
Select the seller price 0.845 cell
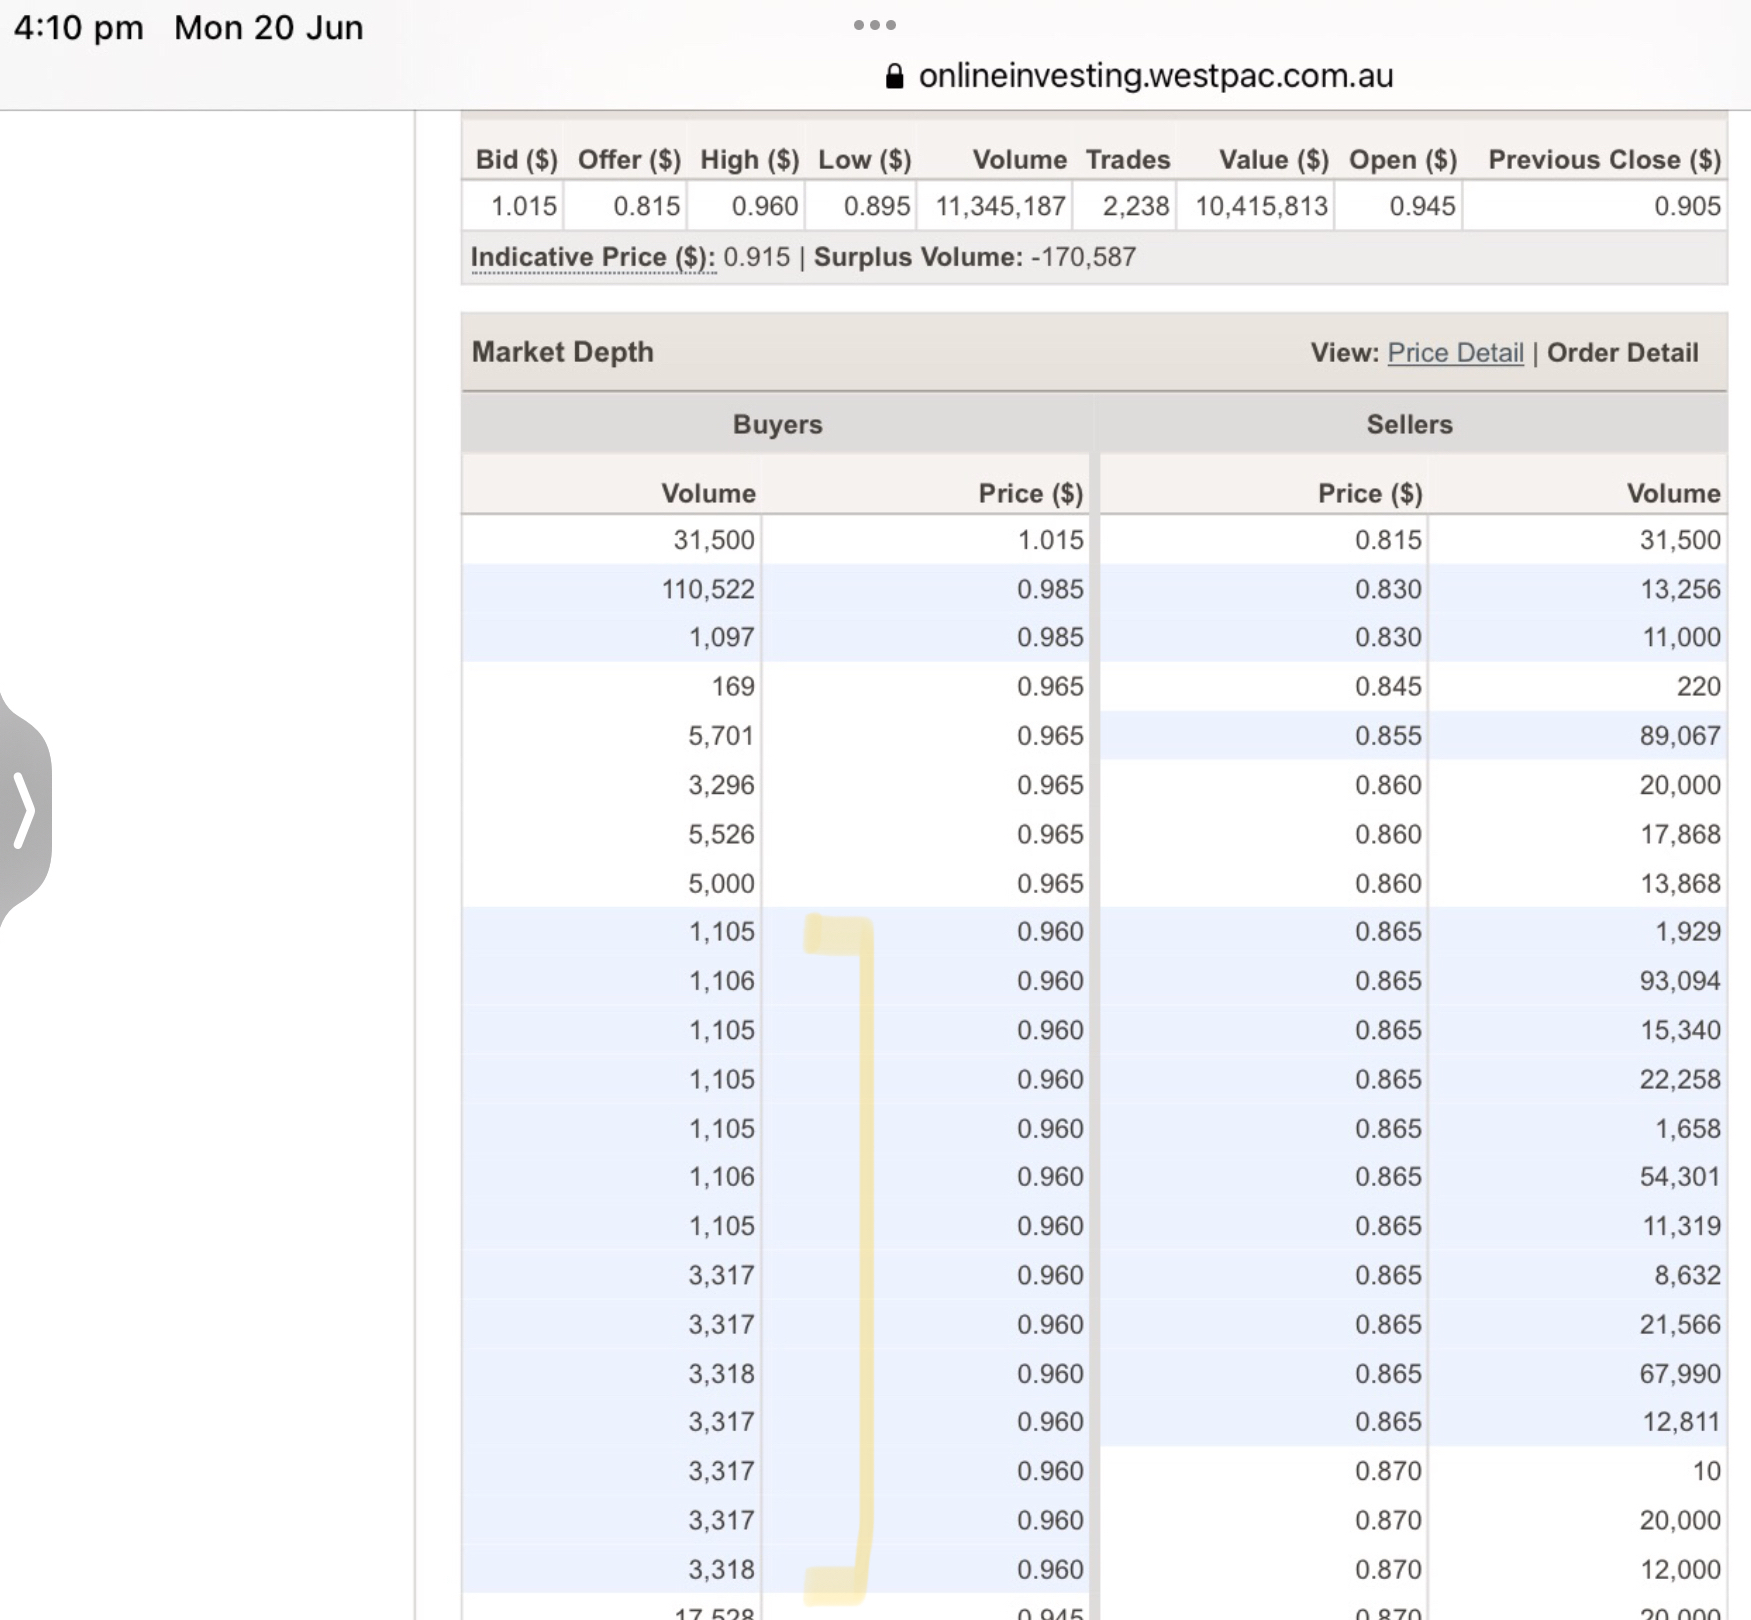click(1387, 687)
